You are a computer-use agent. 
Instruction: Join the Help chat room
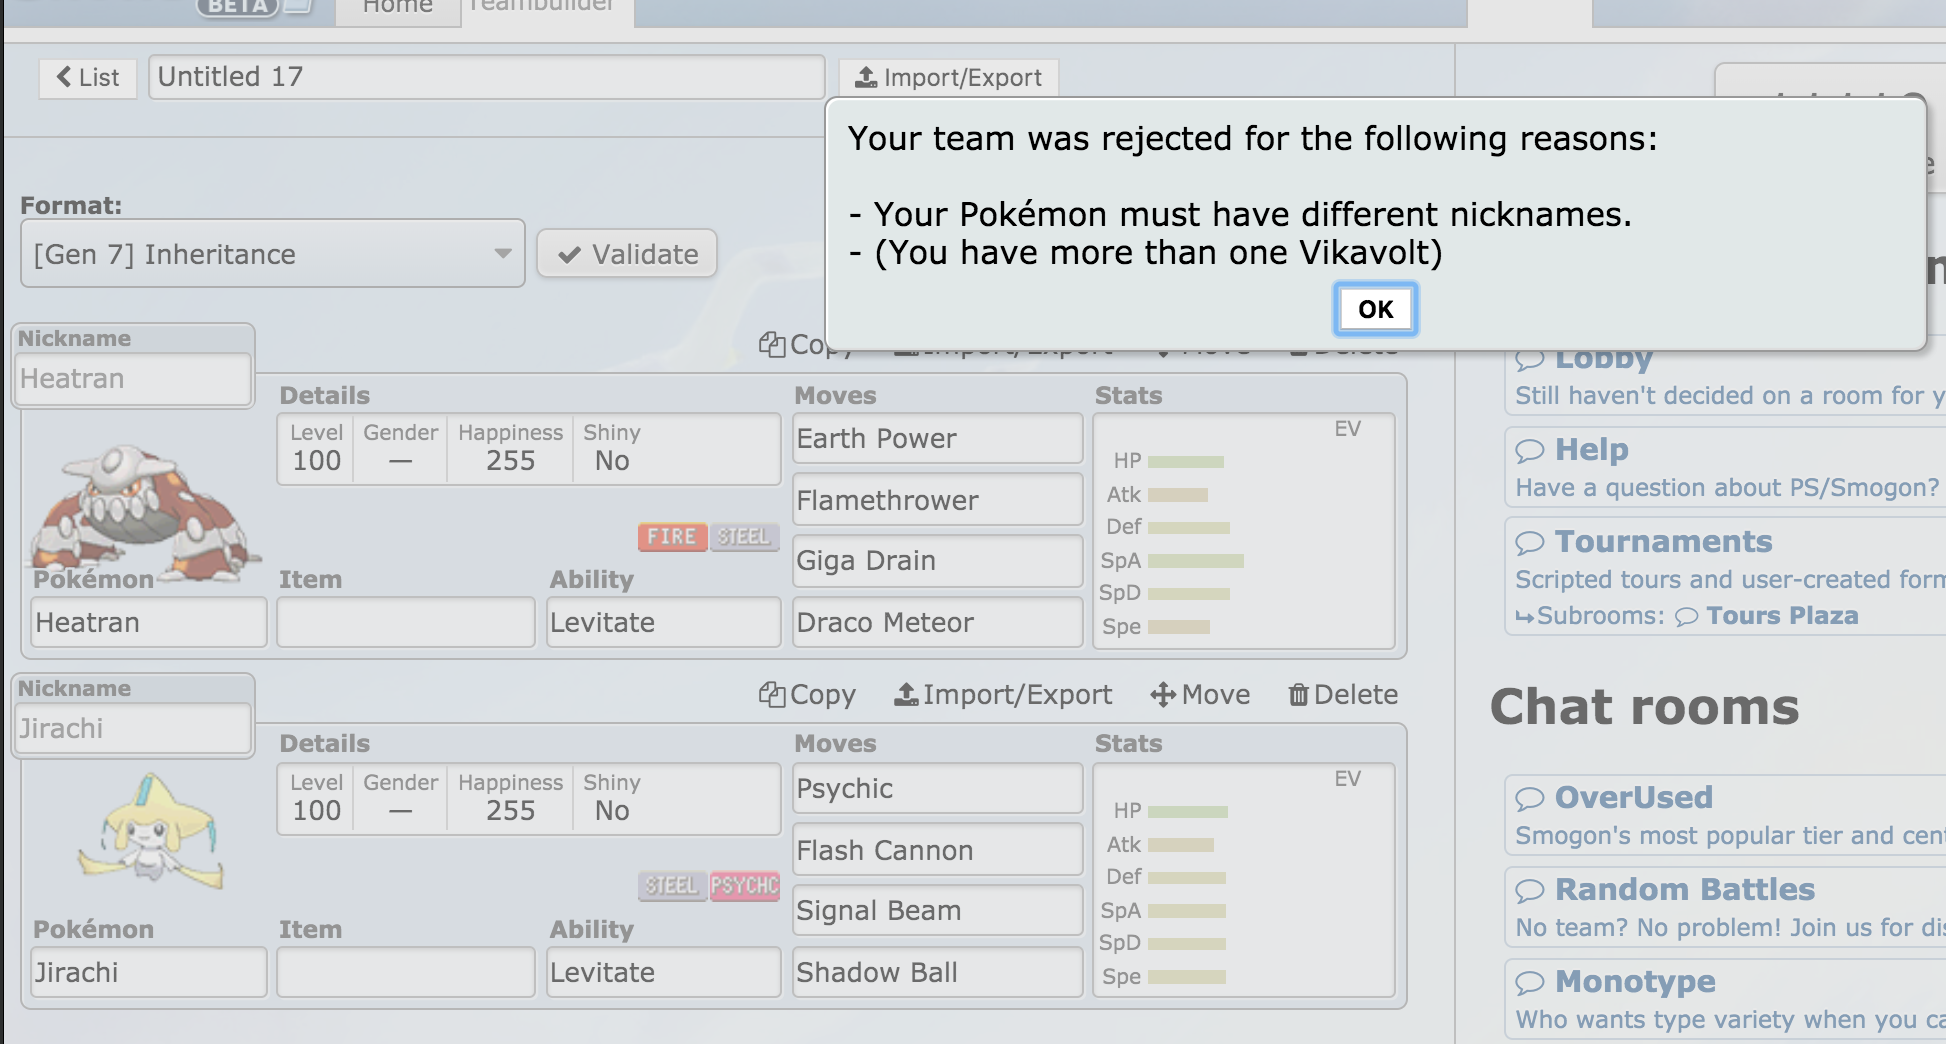pyautogui.click(x=1725, y=467)
